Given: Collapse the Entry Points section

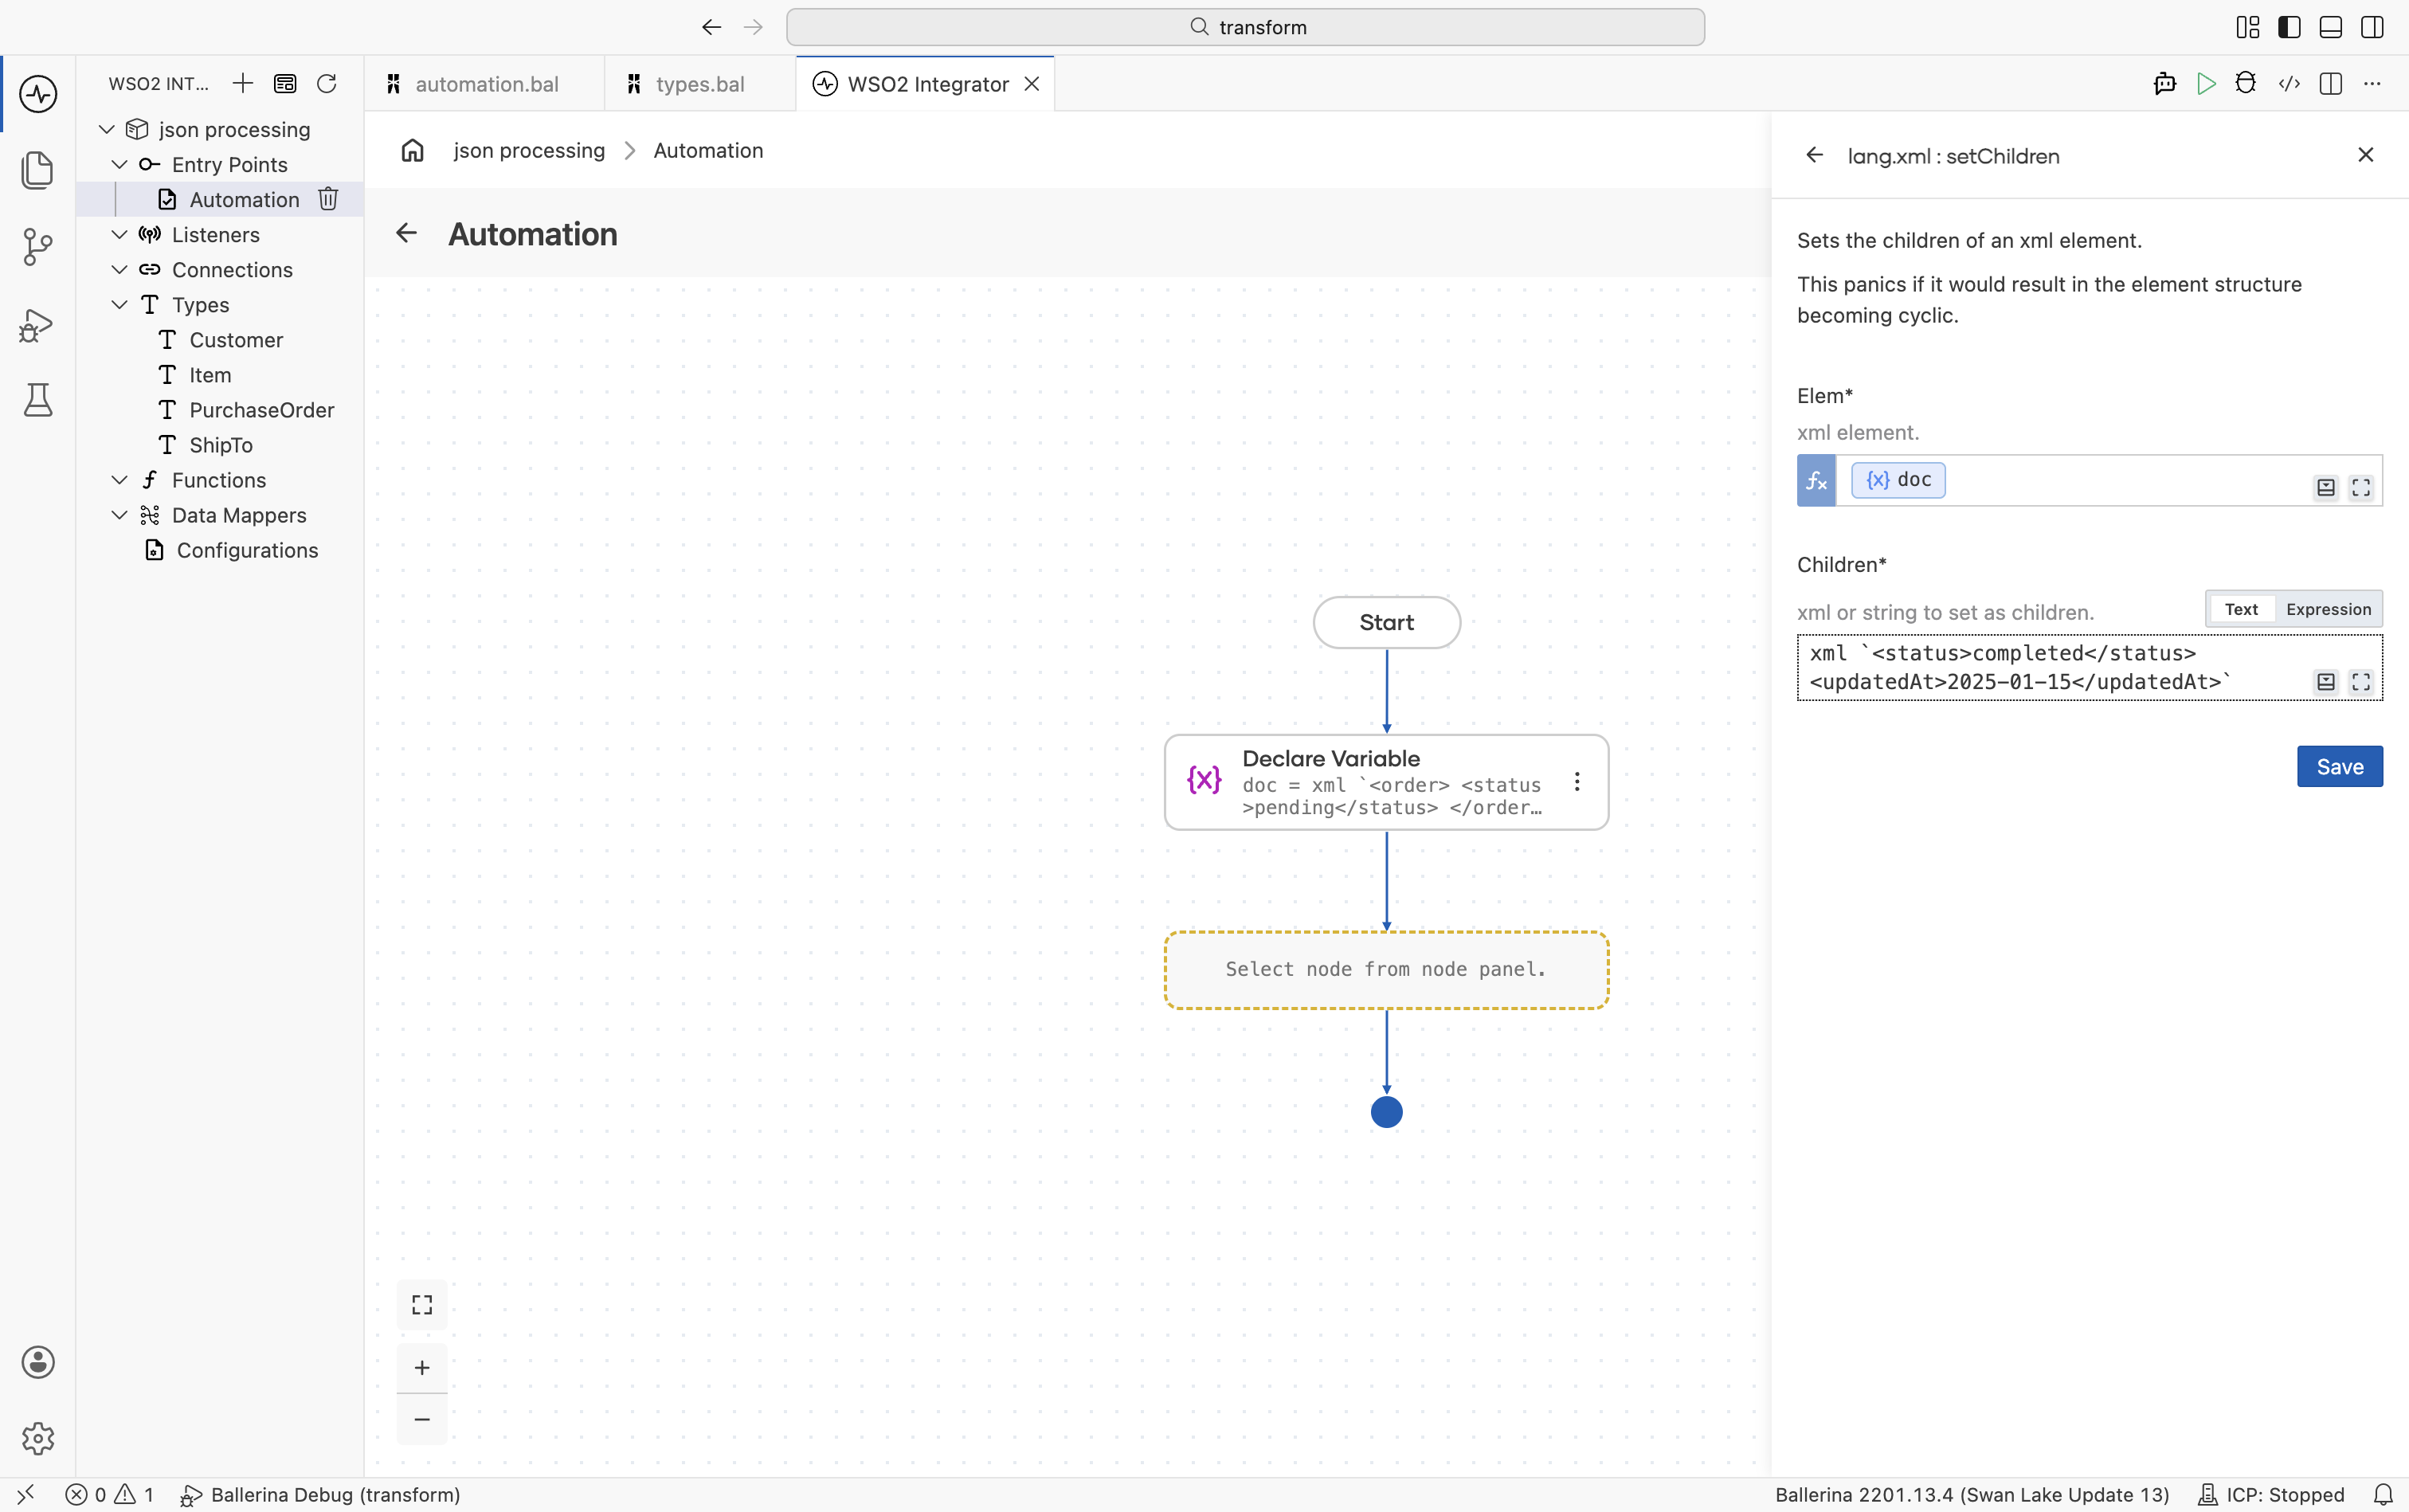Looking at the screenshot, I should click(x=119, y=164).
